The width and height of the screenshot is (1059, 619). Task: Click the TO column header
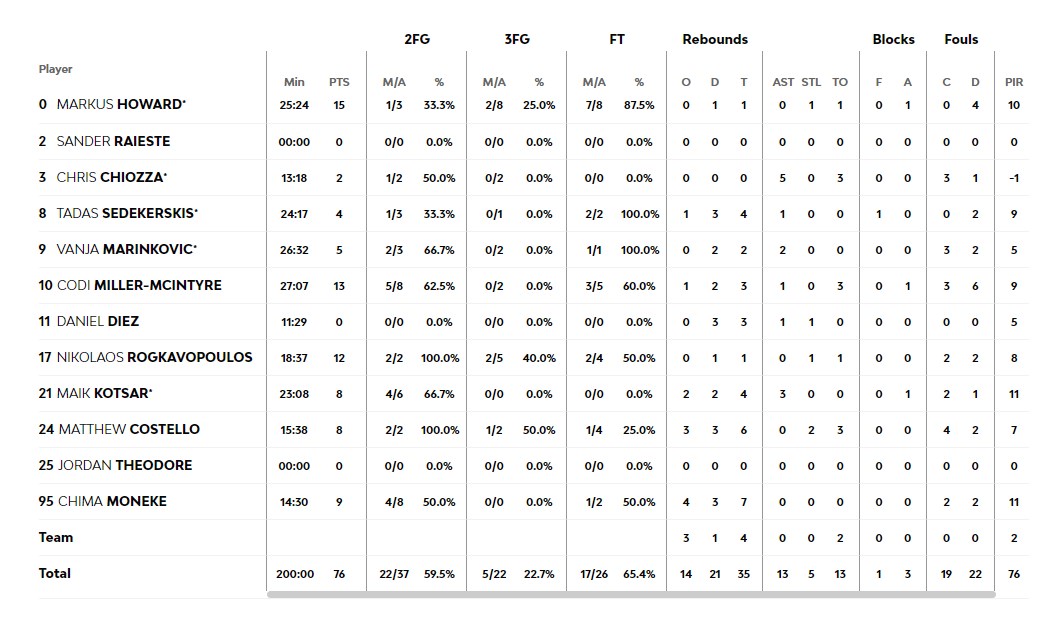click(840, 82)
